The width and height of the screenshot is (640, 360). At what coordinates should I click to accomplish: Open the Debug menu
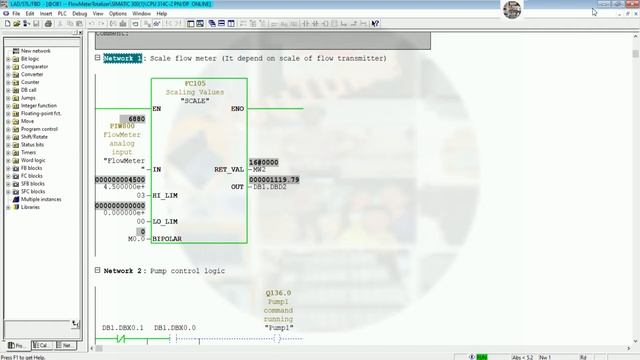80,13
